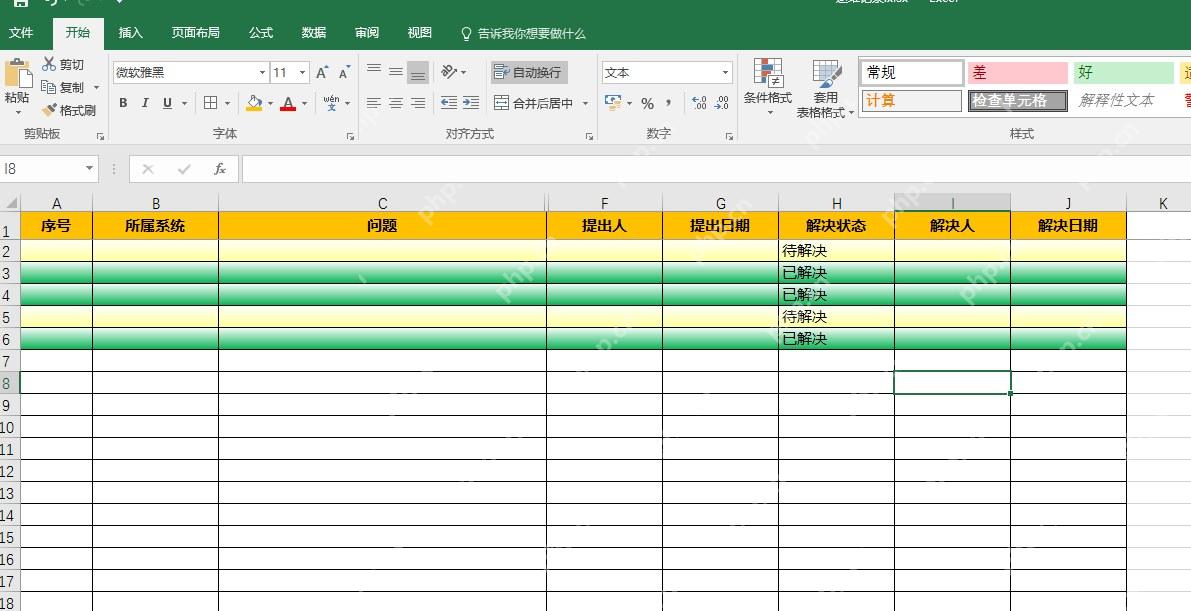Activate the 格式刷 format painter
This screenshot has width=1191, height=611.
point(68,110)
